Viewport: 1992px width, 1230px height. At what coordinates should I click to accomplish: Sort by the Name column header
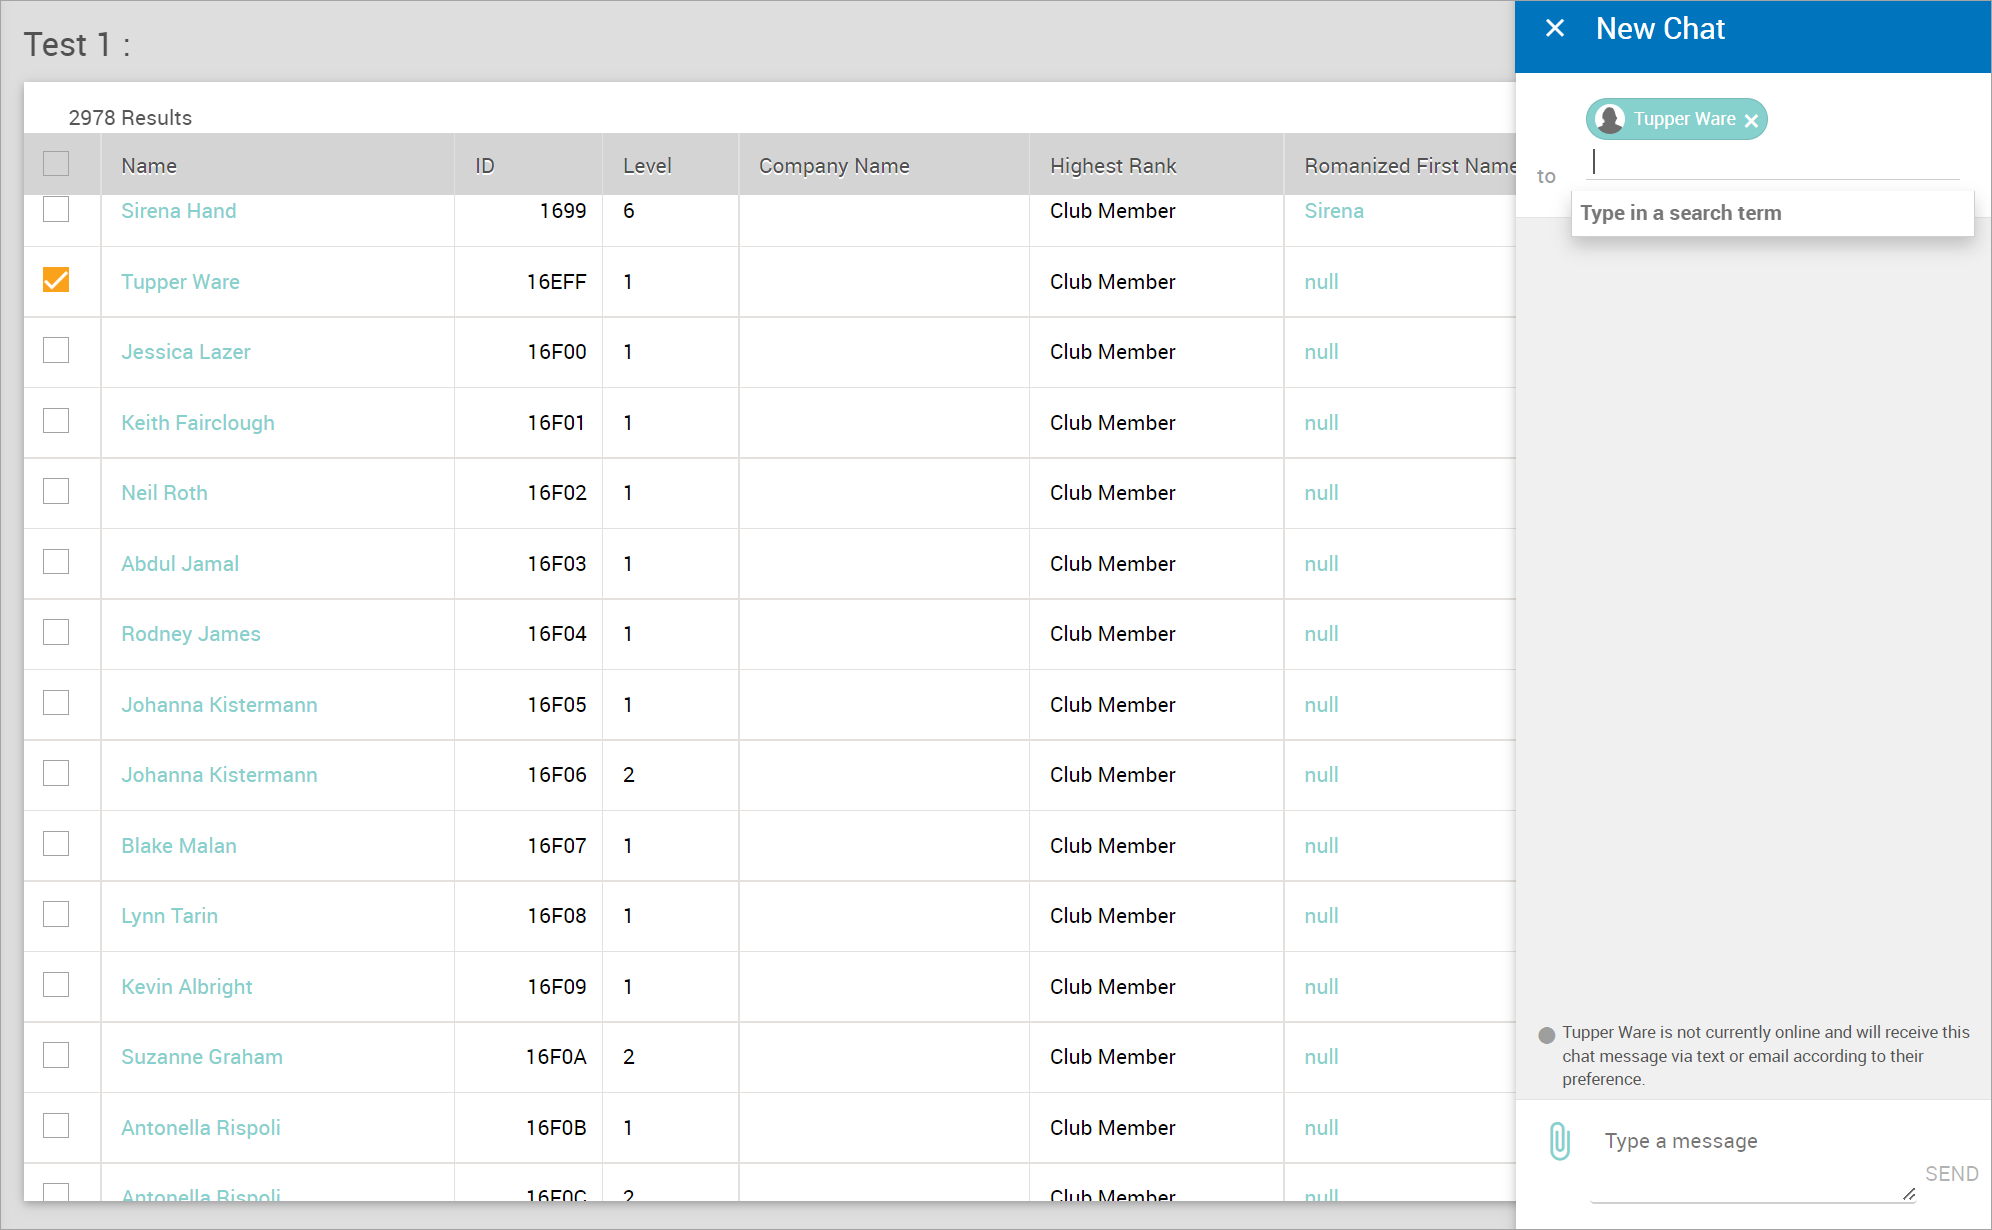(149, 166)
